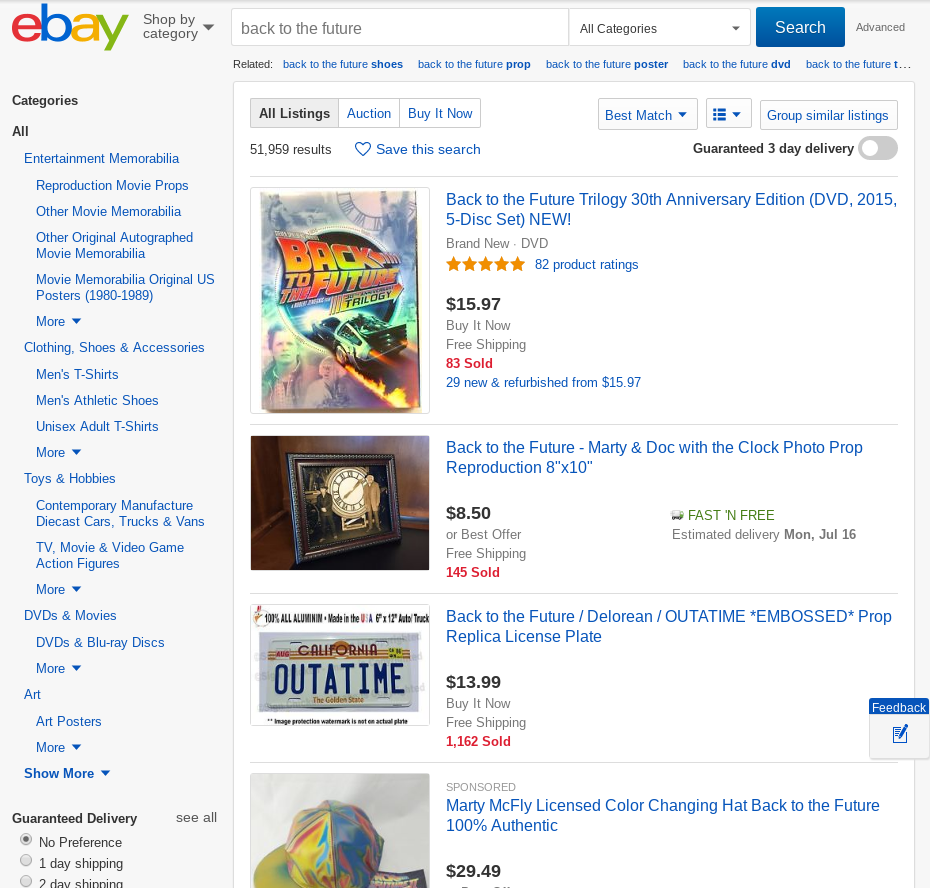Select the No Preference radio button
The height and width of the screenshot is (888, 930).
click(25, 840)
